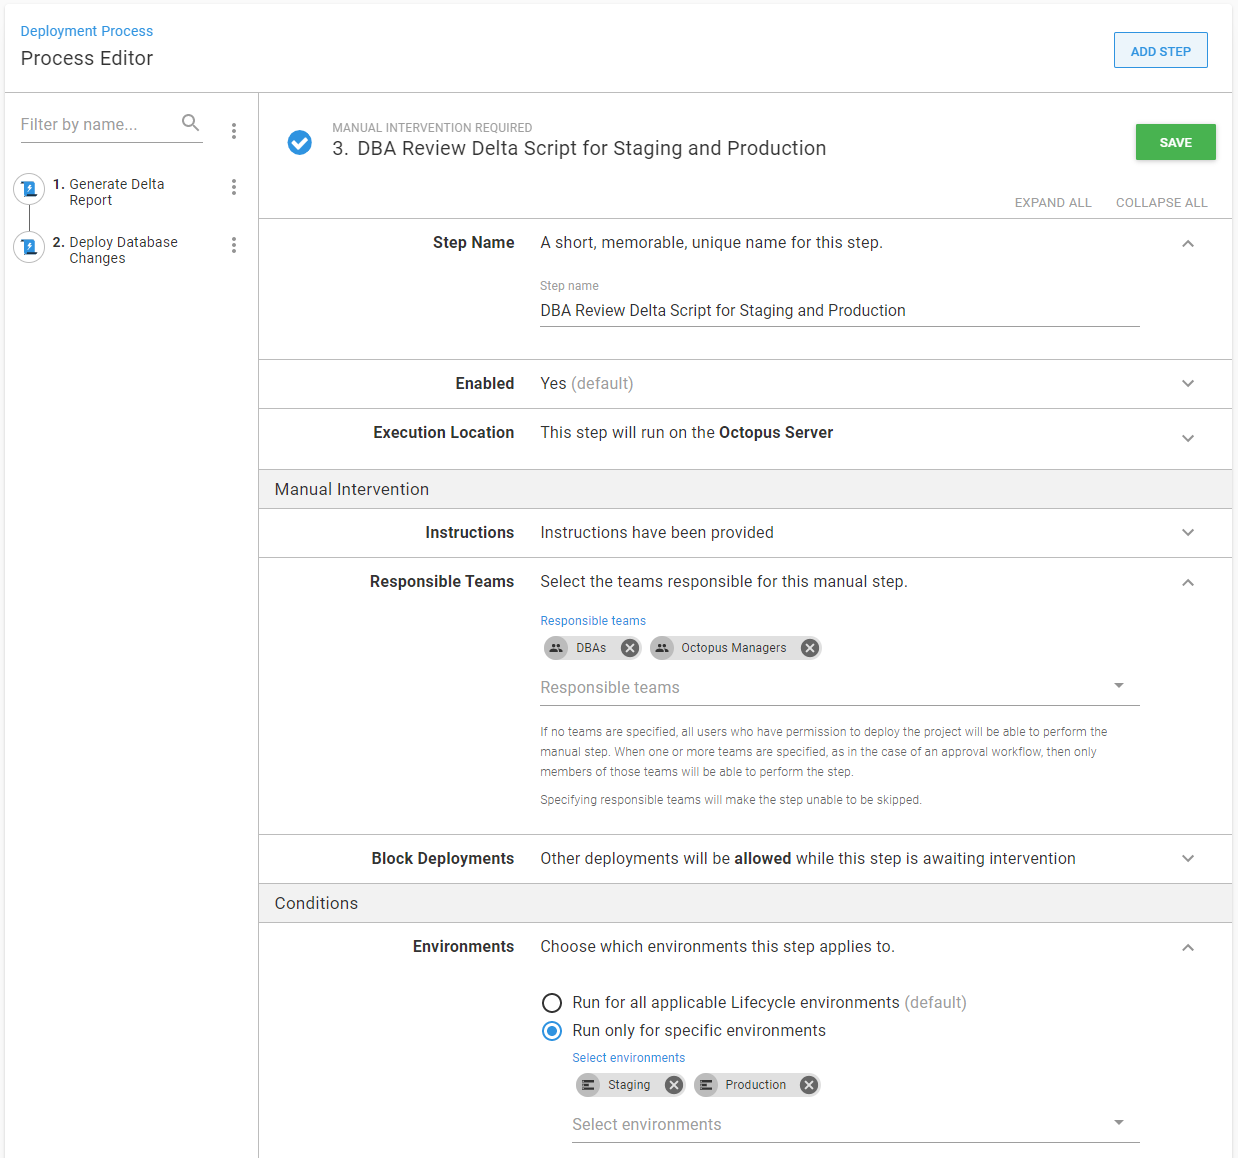Expand the Enabled section
Screen dimensions: 1238x1158
(x=1188, y=384)
